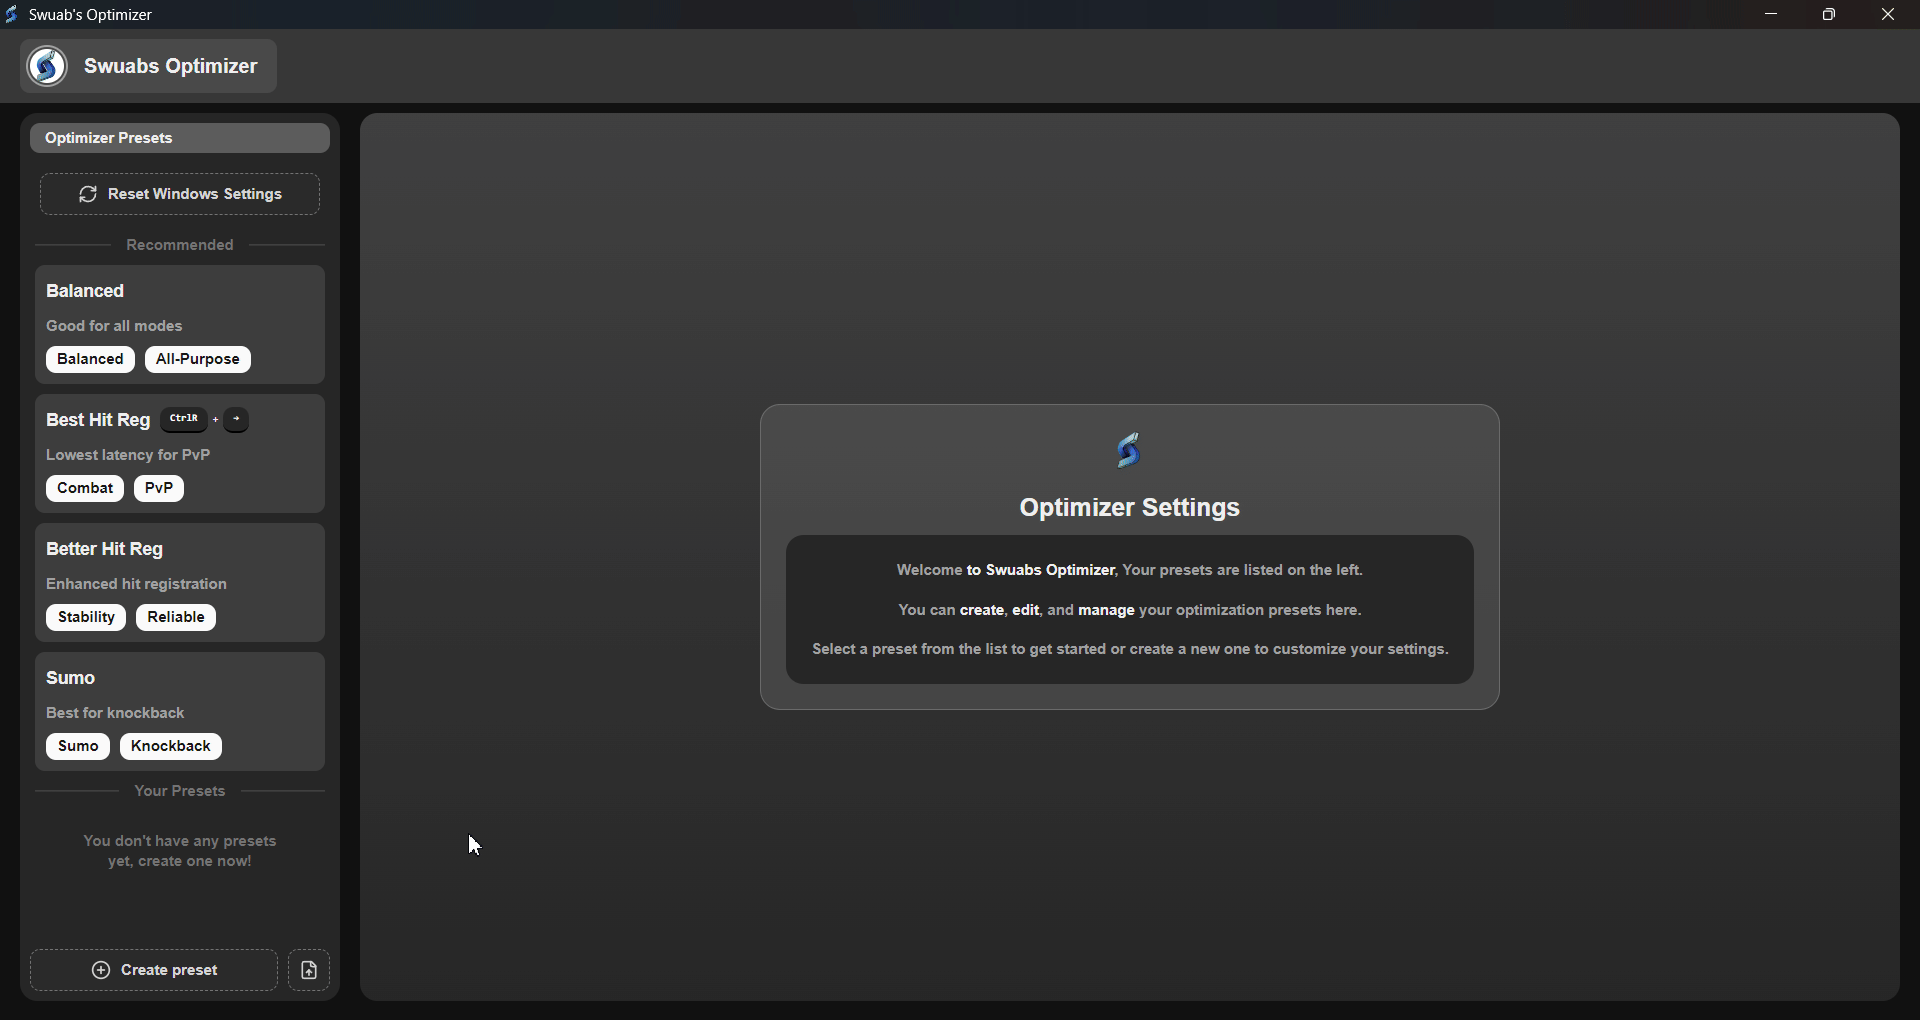The width and height of the screenshot is (1920, 1020).
Task: Click the CtrlR hotkey badge
Action: pyautogui.click(x=184, y=420)
